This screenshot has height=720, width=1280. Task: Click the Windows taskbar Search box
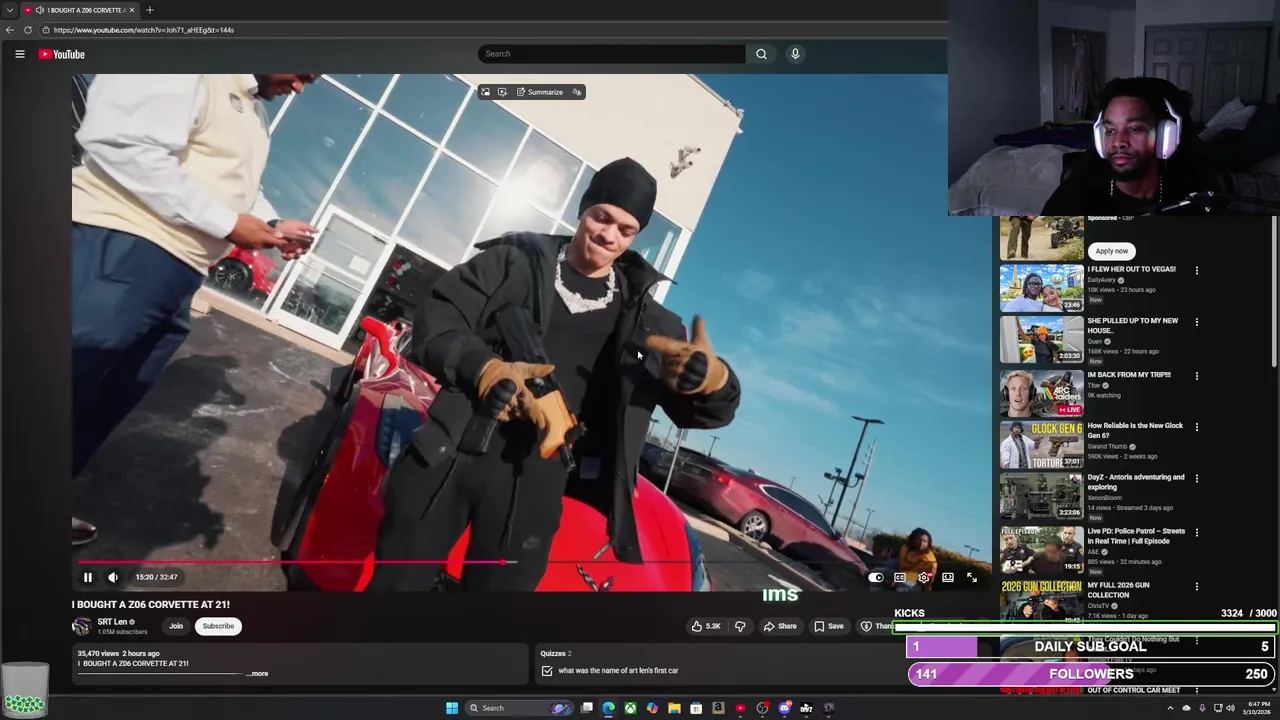[x=520, y=708]
